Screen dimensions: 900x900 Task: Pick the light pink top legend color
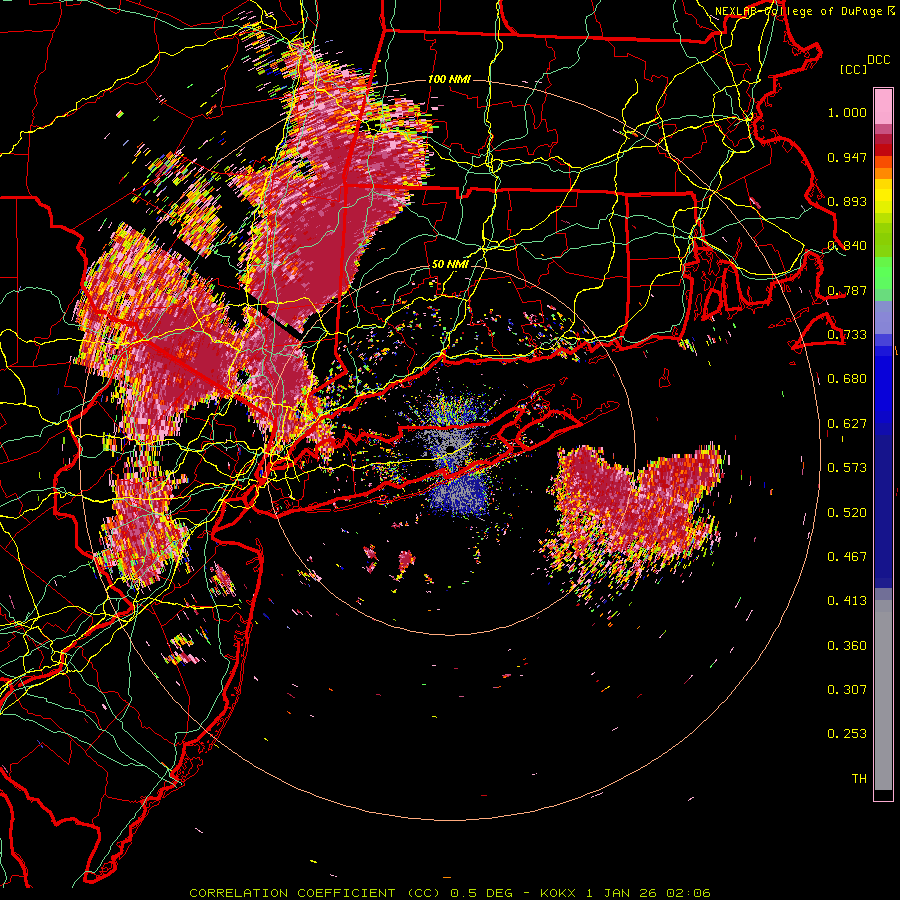tap(883, 107)
